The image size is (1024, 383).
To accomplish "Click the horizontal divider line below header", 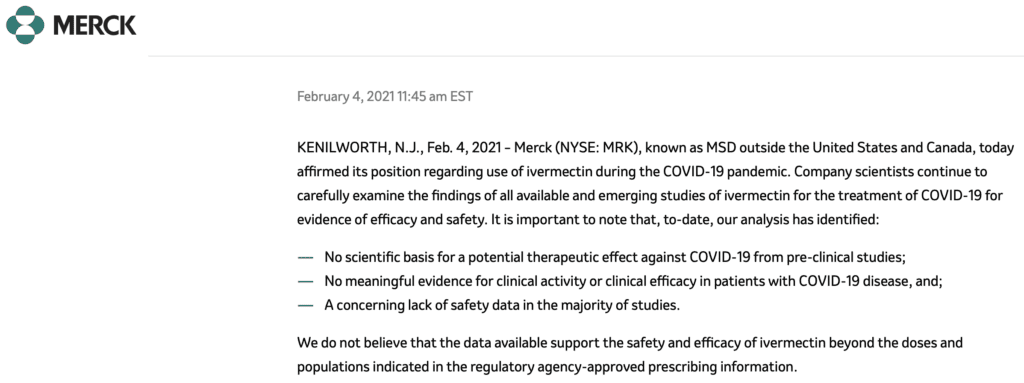I will (586, 56).
